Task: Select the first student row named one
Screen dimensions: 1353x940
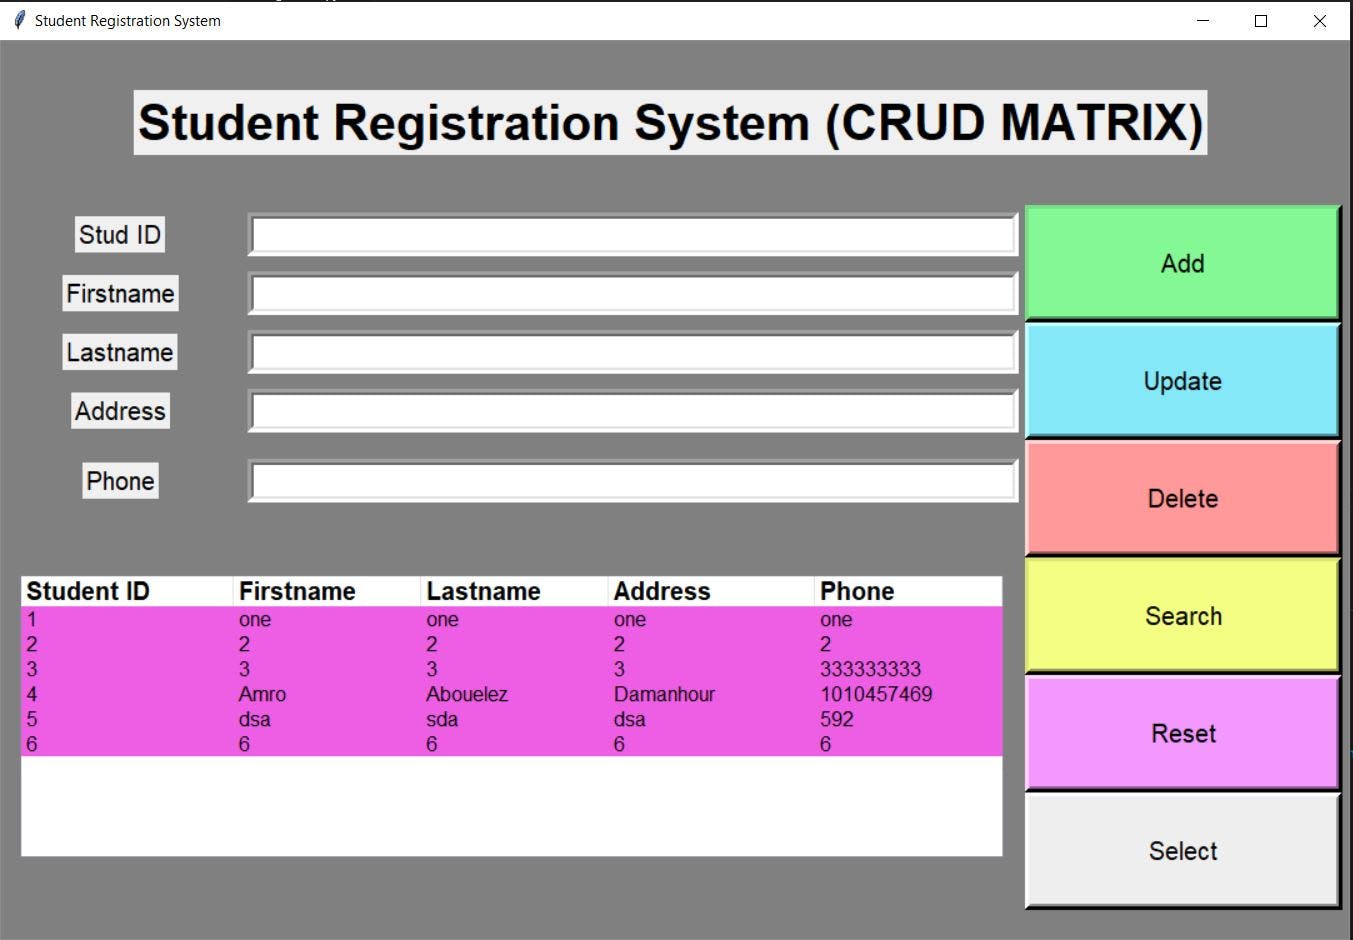Action: pyautogui.click(x=511, y=619)
